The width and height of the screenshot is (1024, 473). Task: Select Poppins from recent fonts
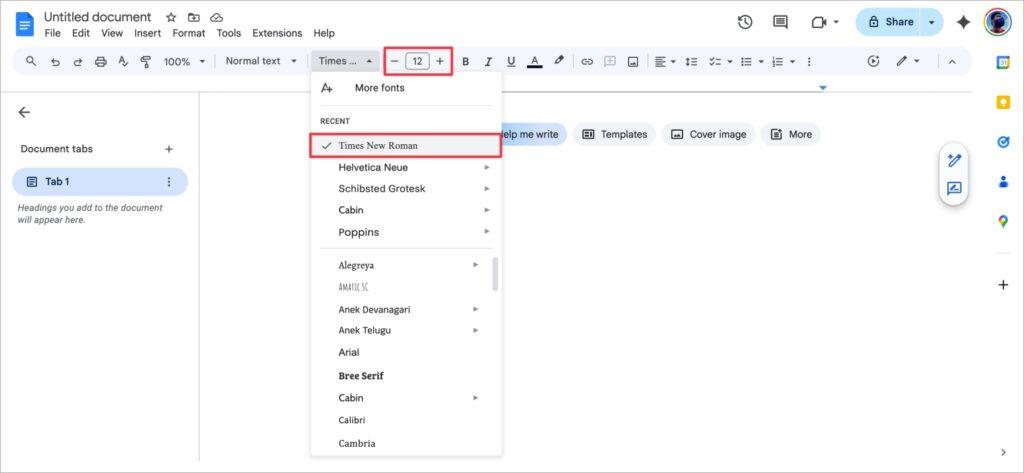click(406, 232)
